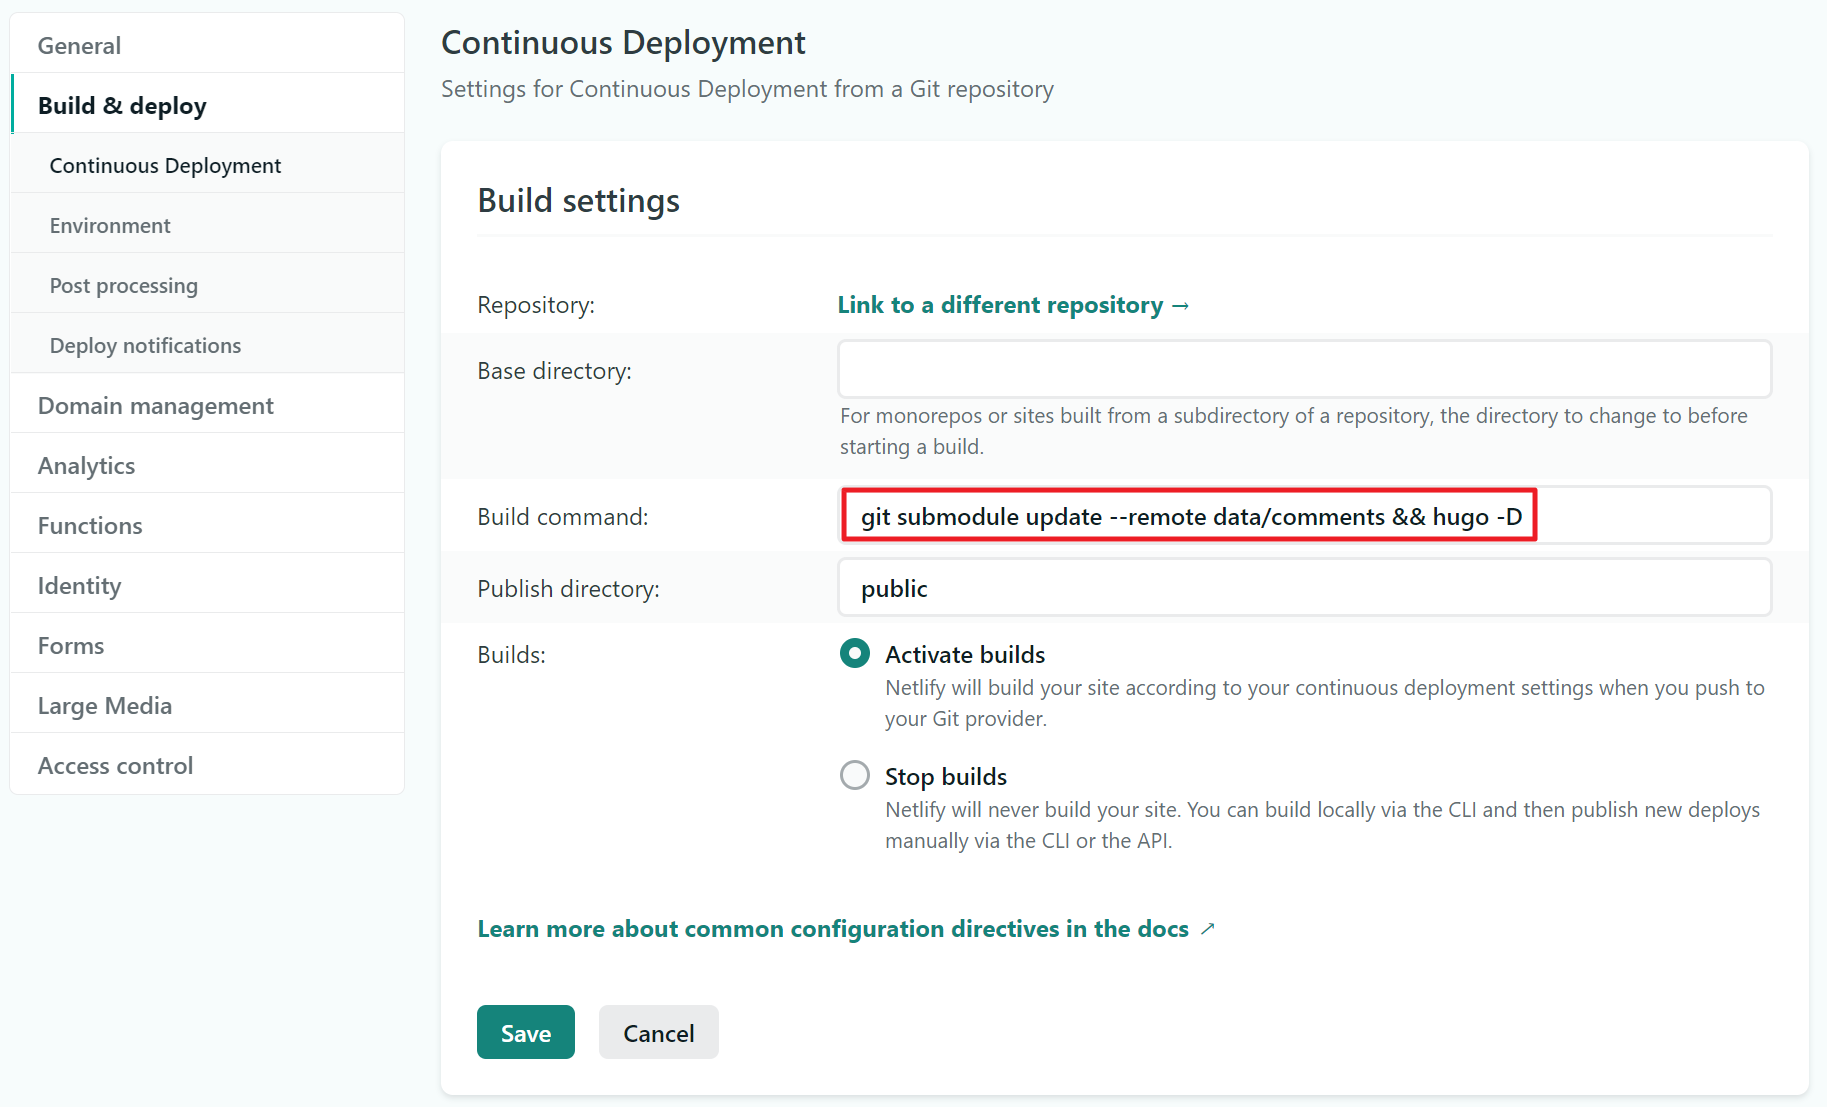Select the Stop builds radio button
The height and width of the screenshot is (1107, 1827).
[x=855, y=775]
